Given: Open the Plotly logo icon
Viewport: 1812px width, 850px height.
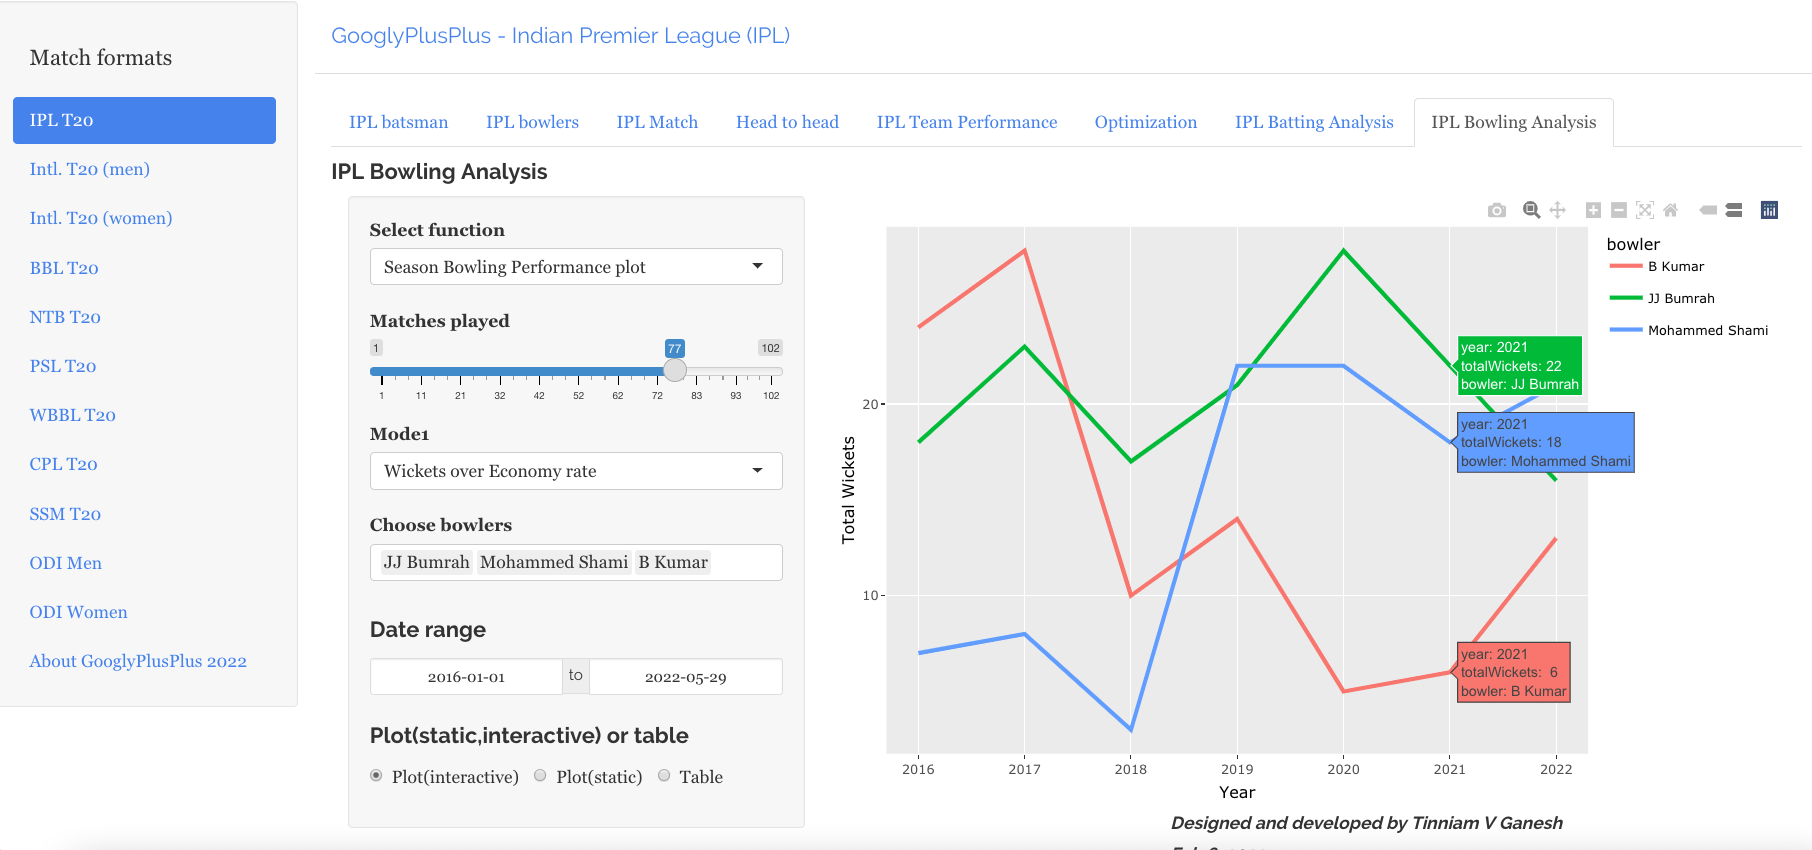Looking at the screenshot, I should pos(1769,210).
